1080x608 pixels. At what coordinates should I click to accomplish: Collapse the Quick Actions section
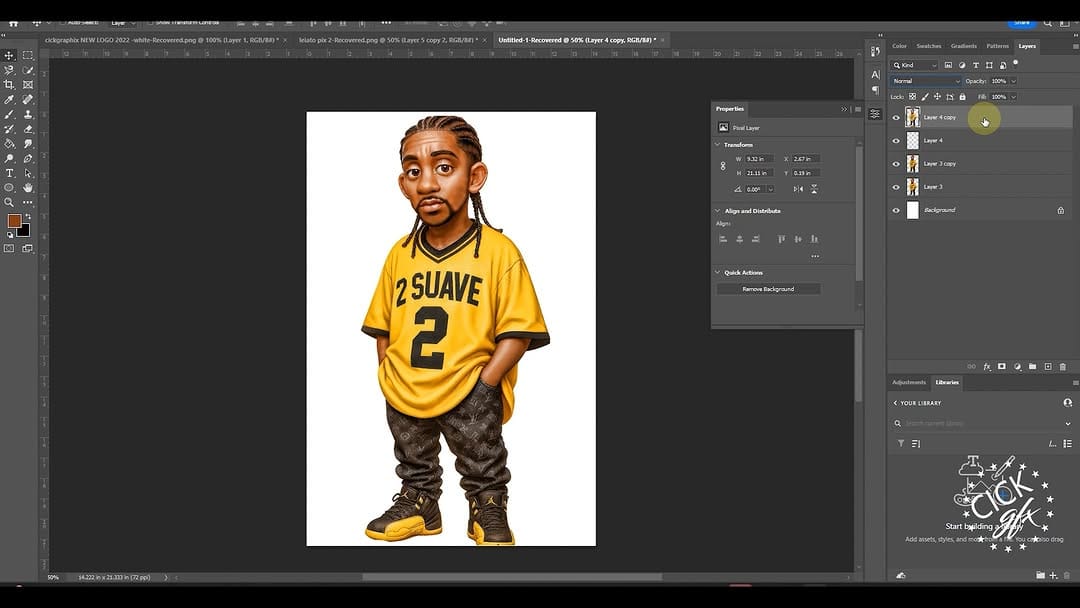[x=718, y=273]
